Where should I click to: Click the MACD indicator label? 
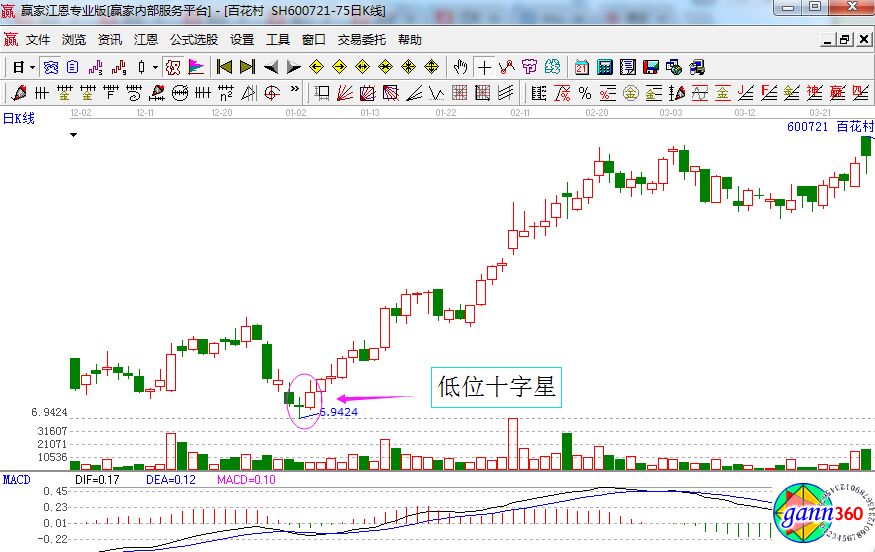[x=17, y=480]
